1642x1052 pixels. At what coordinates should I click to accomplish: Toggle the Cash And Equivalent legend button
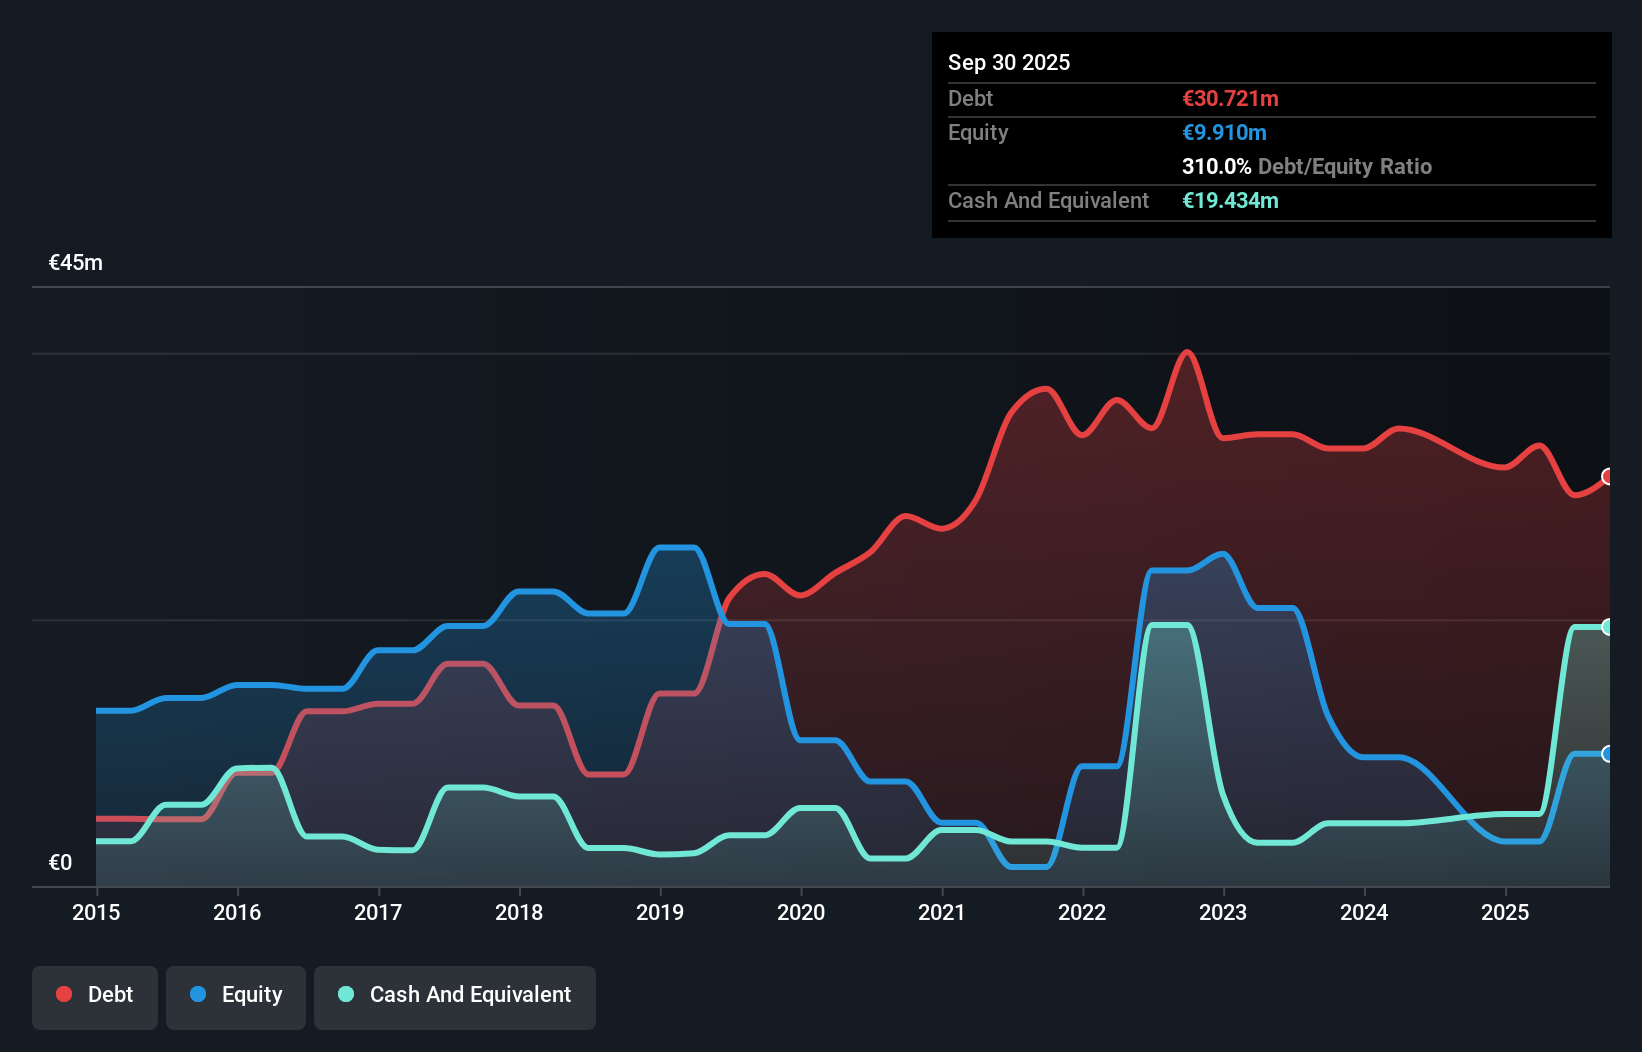(455, 997)
